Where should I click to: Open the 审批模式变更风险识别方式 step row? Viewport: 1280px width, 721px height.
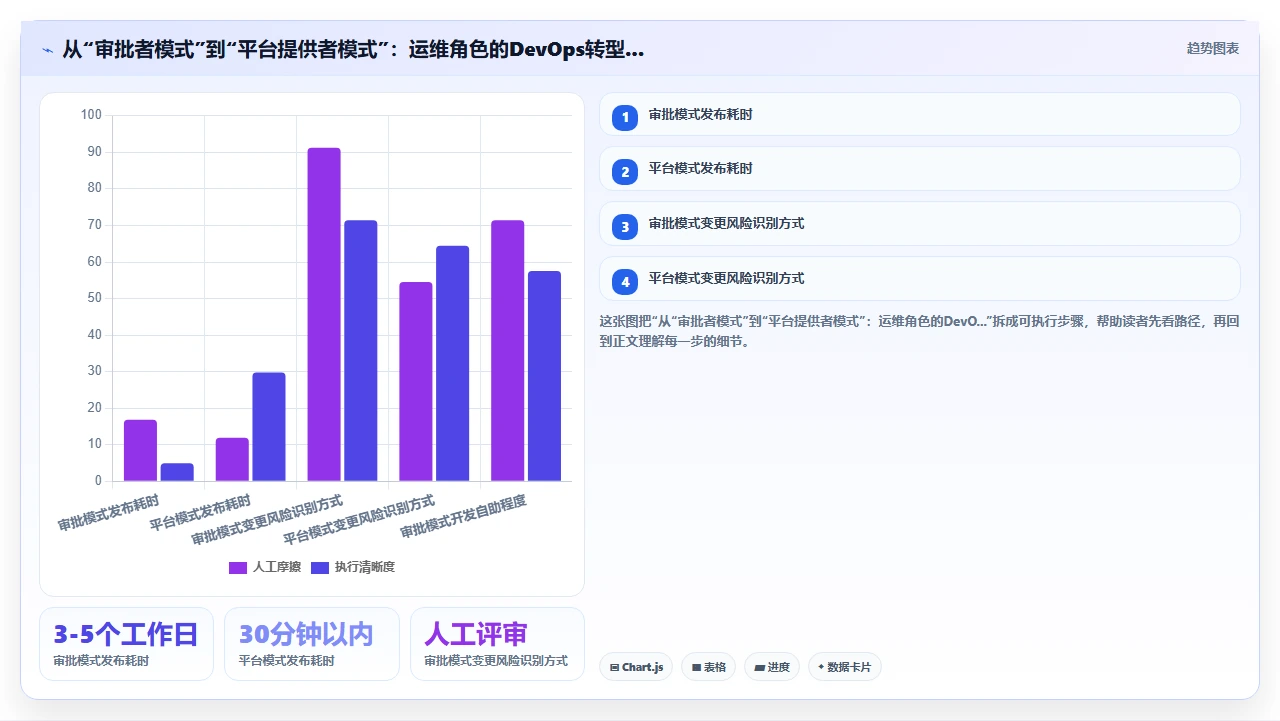(x=919, y=223)
